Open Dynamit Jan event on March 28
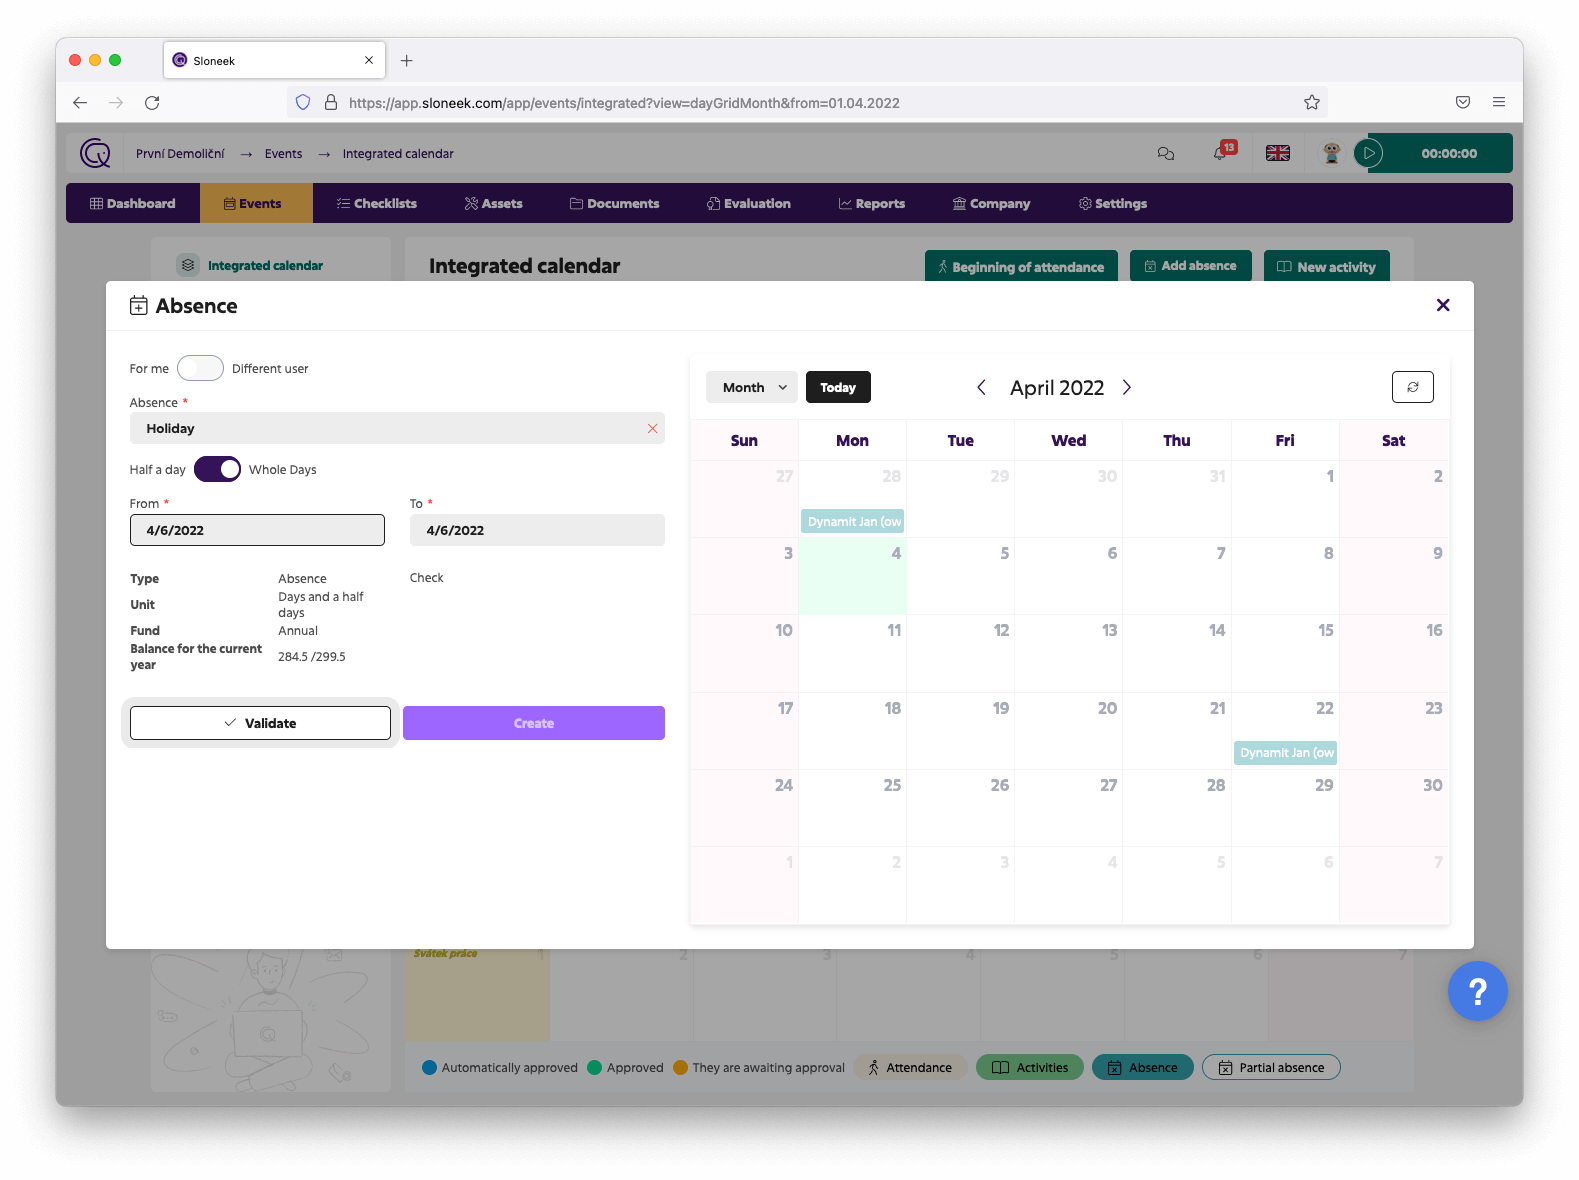This screenshot has height=1180, width=1579. 854,521
